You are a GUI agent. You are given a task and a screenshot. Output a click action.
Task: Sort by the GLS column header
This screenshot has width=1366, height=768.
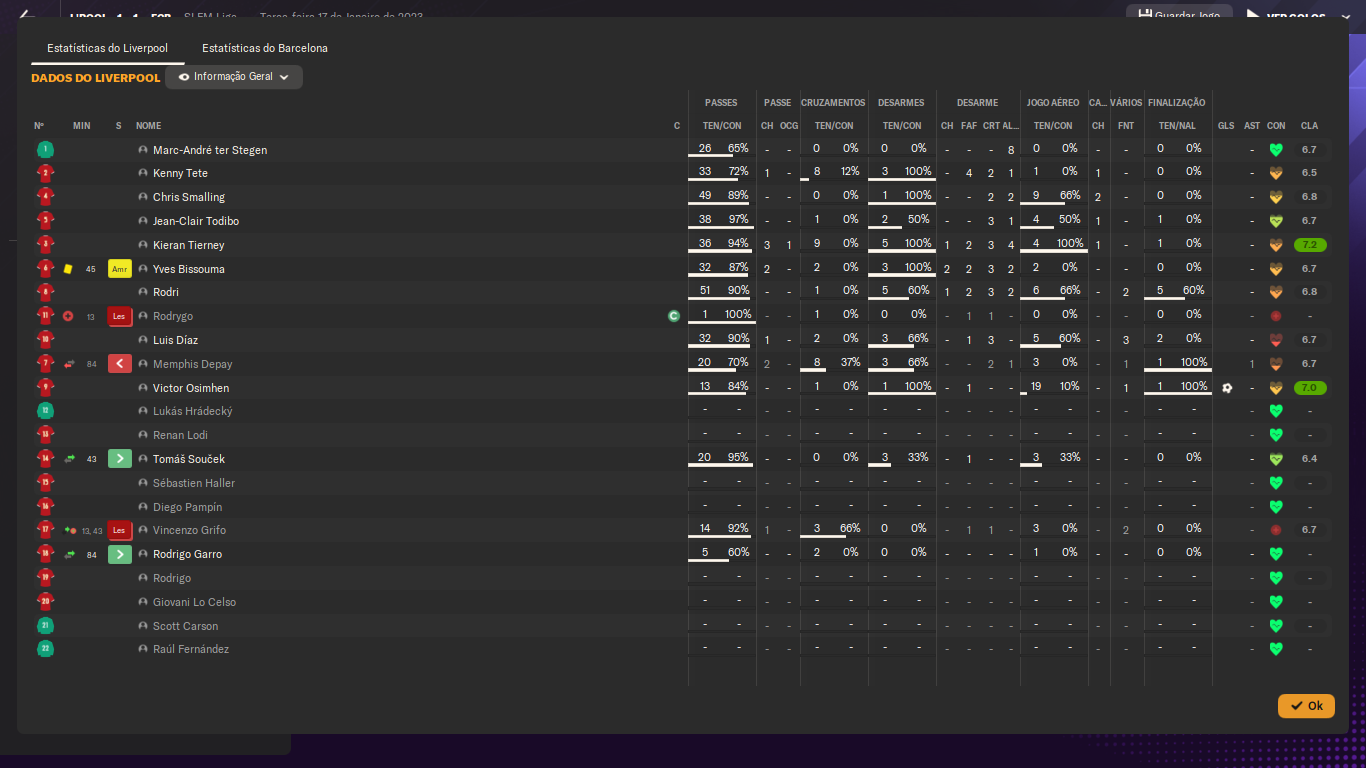coord(1226,126)
